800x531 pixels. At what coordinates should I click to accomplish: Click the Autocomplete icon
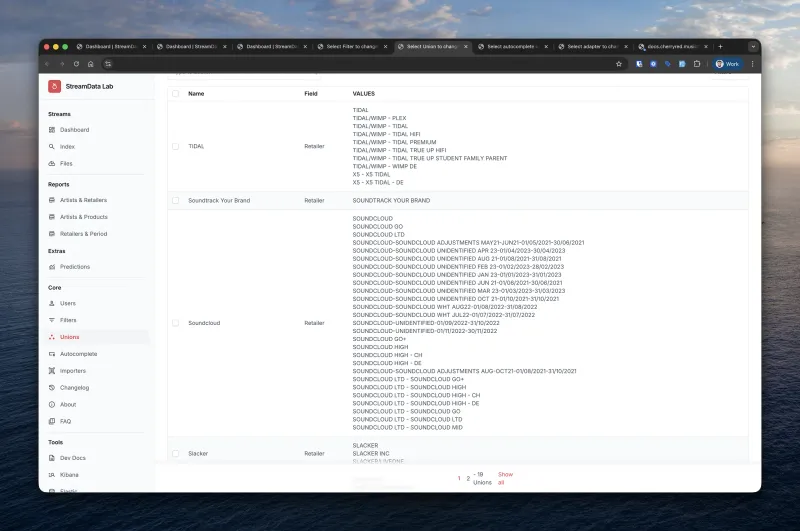(x=52, y=353)
